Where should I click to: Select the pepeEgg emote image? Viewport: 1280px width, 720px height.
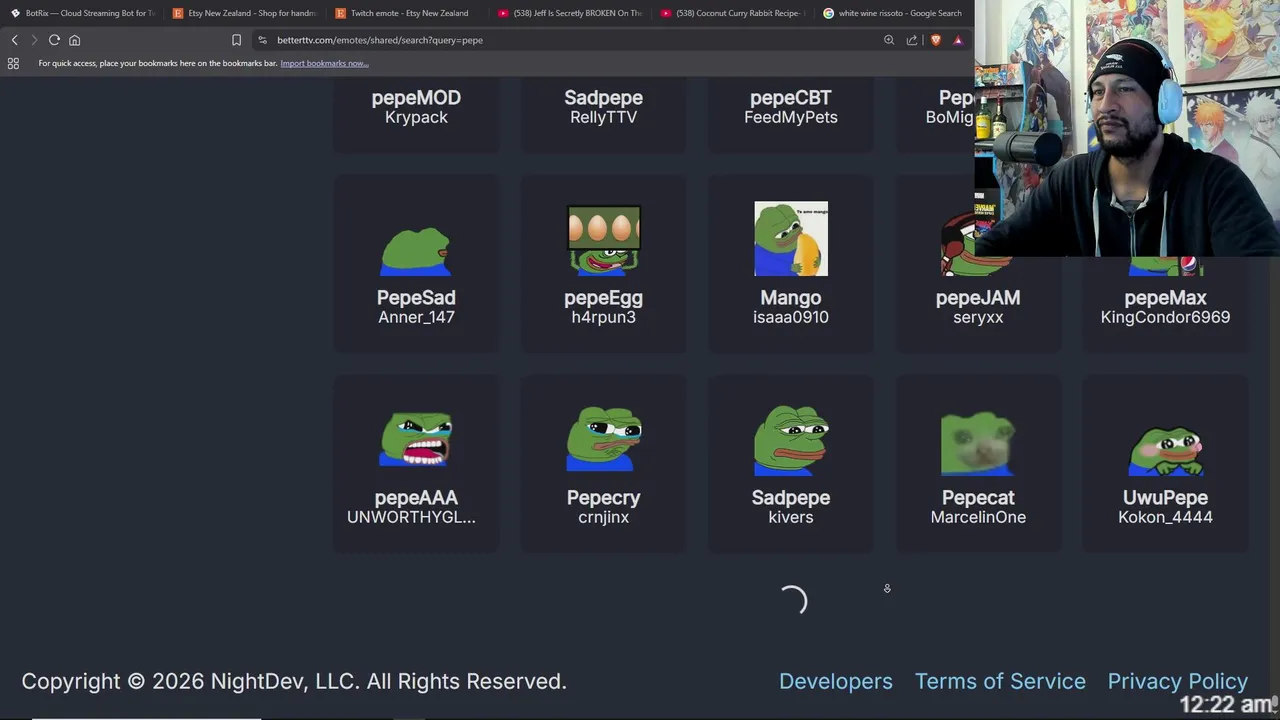point(604,240)
